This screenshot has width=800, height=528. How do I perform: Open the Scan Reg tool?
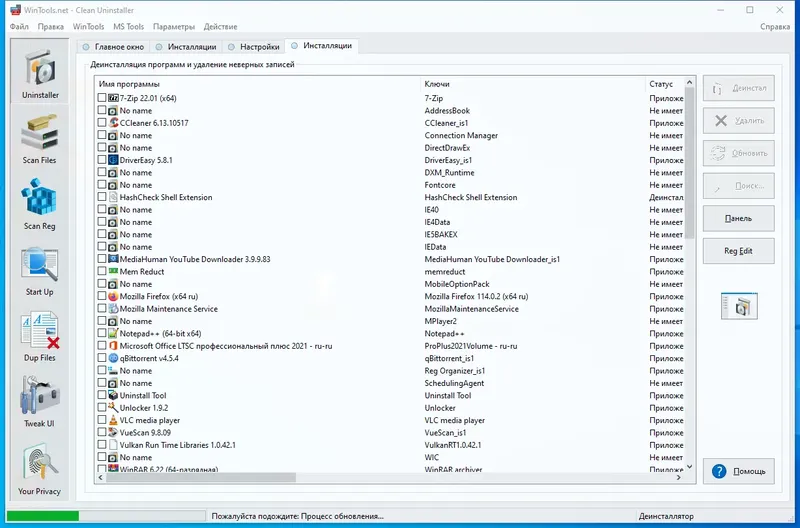(39, 204)
